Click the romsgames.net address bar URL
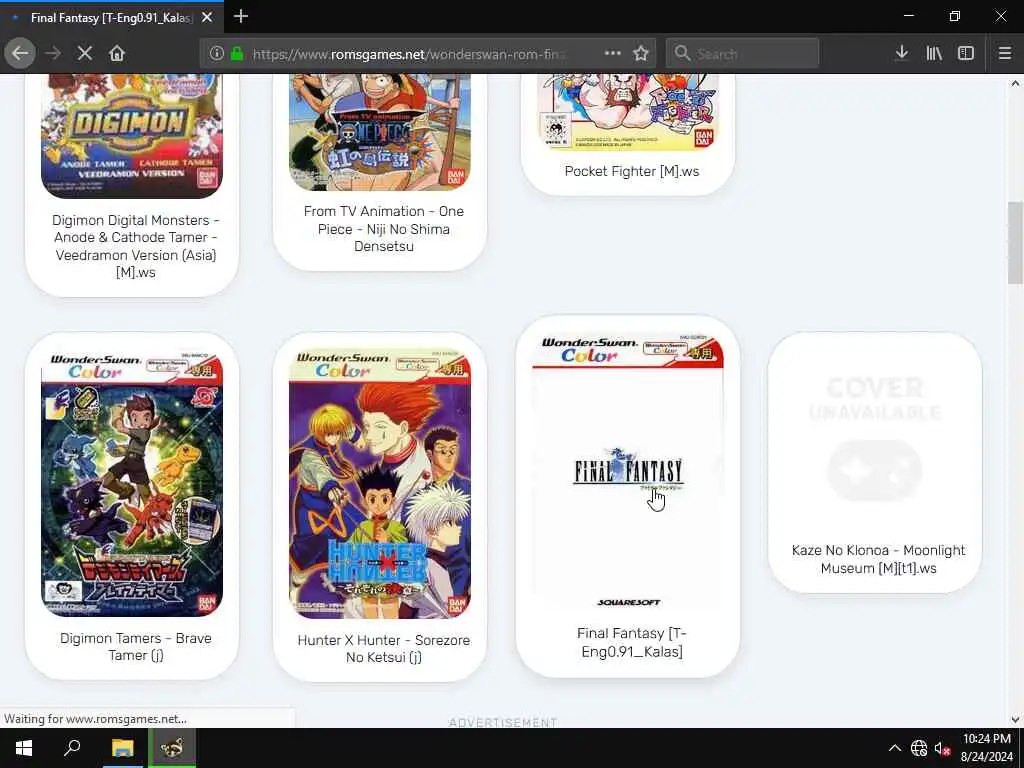 pos(409,54)
